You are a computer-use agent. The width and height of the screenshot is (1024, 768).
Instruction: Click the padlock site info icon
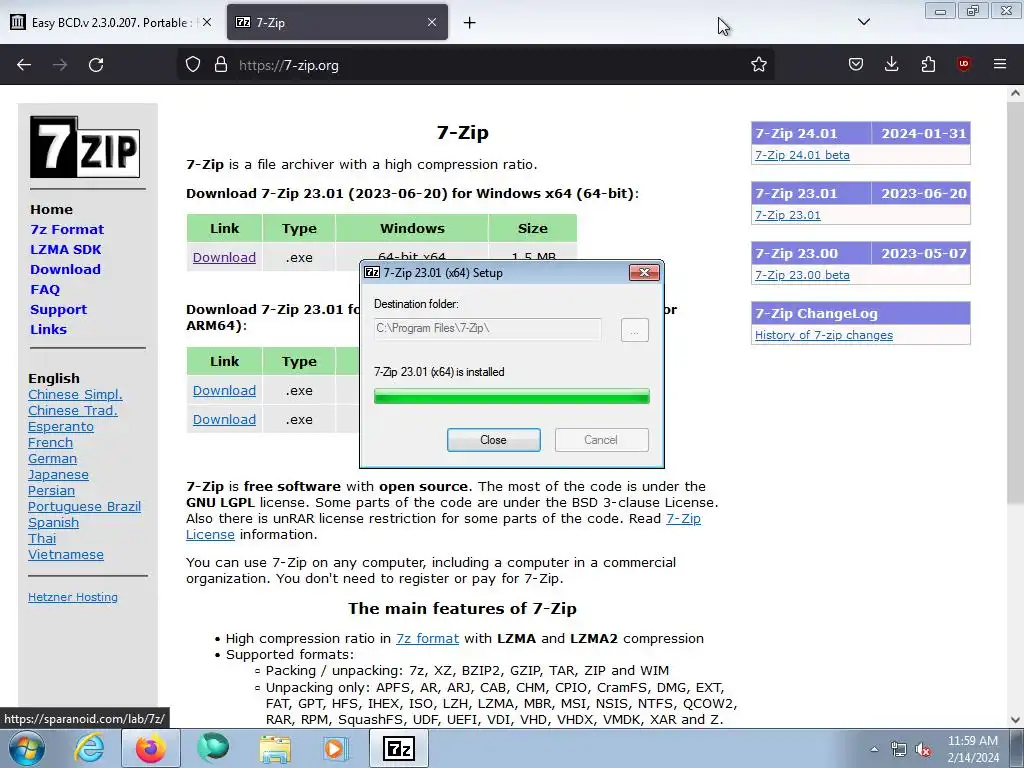(221, 65)
